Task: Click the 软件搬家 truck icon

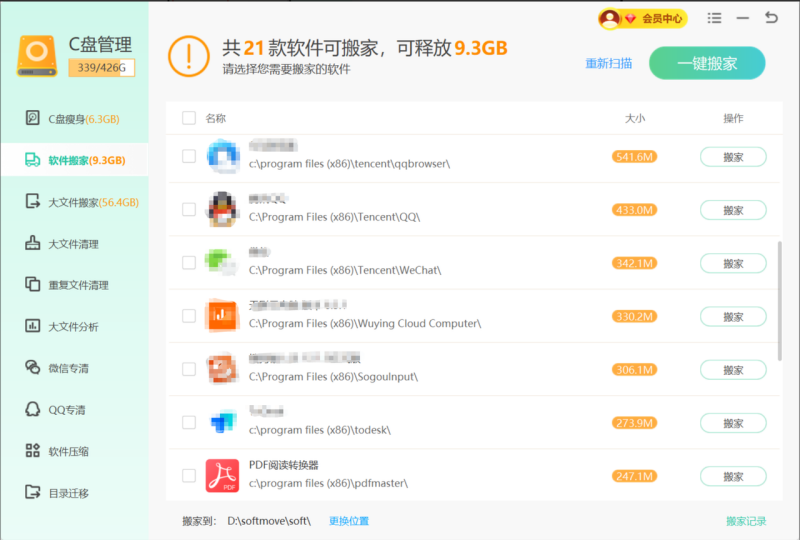Action: [33, 160]
